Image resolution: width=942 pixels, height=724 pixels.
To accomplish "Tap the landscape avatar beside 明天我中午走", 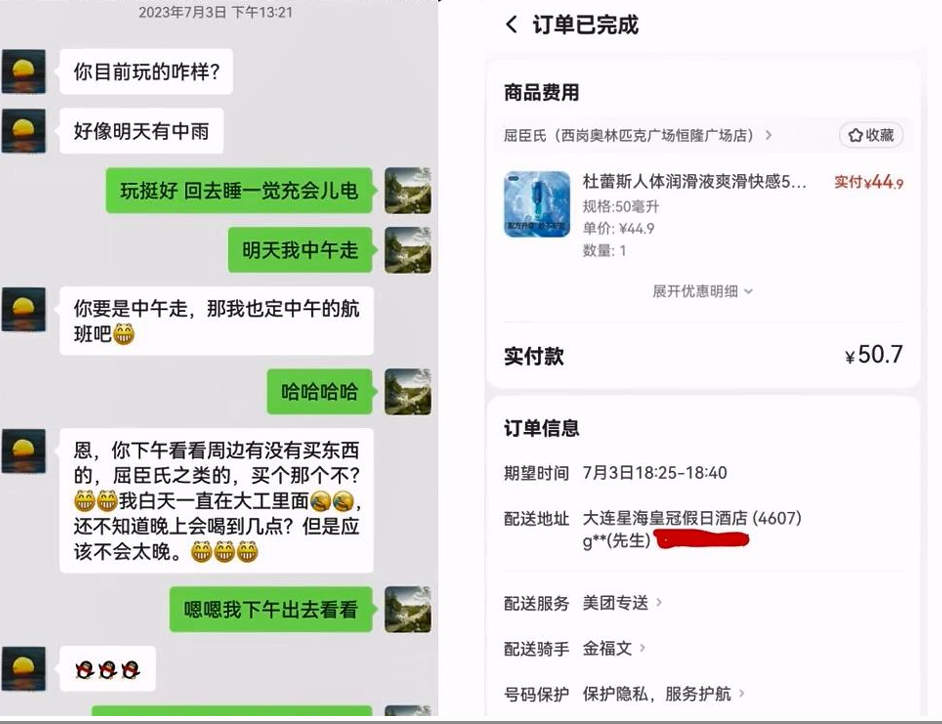I will click(408, 250).
